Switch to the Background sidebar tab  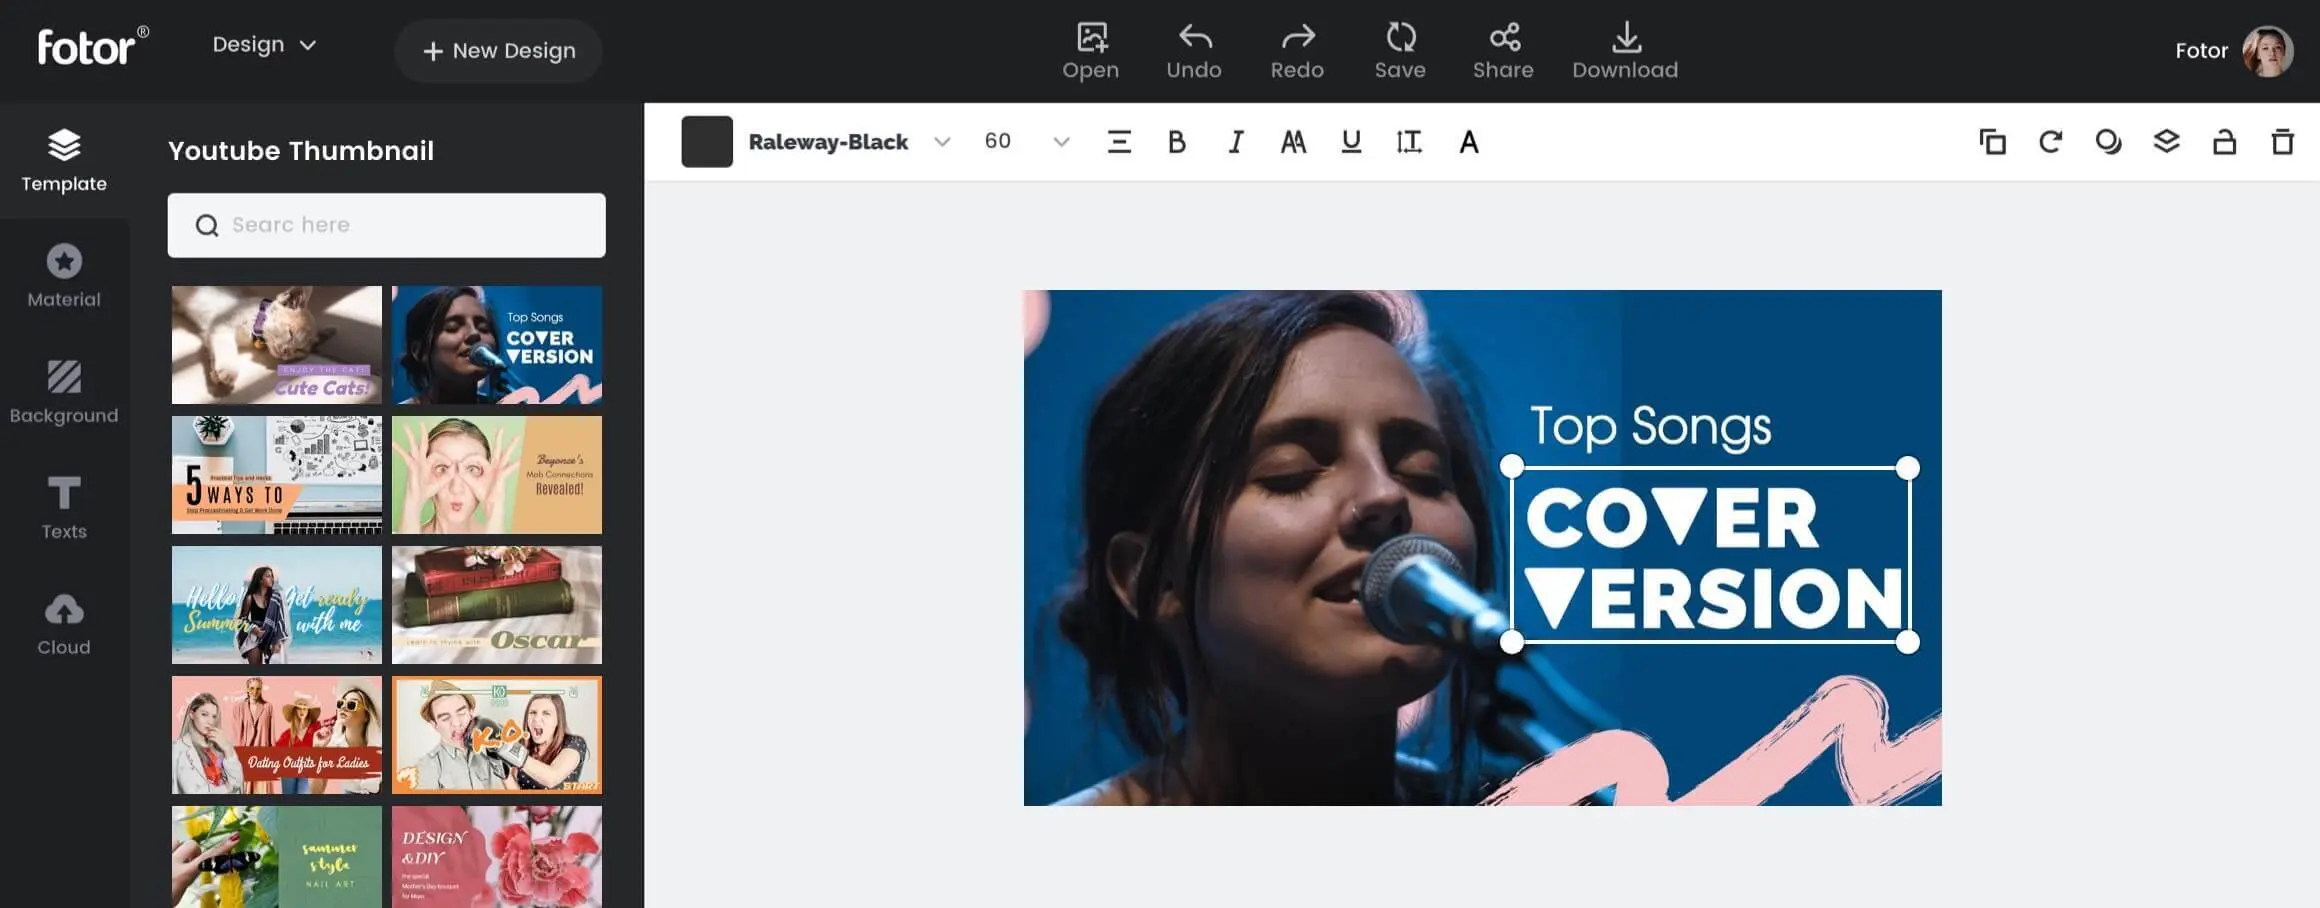point(64,392)
